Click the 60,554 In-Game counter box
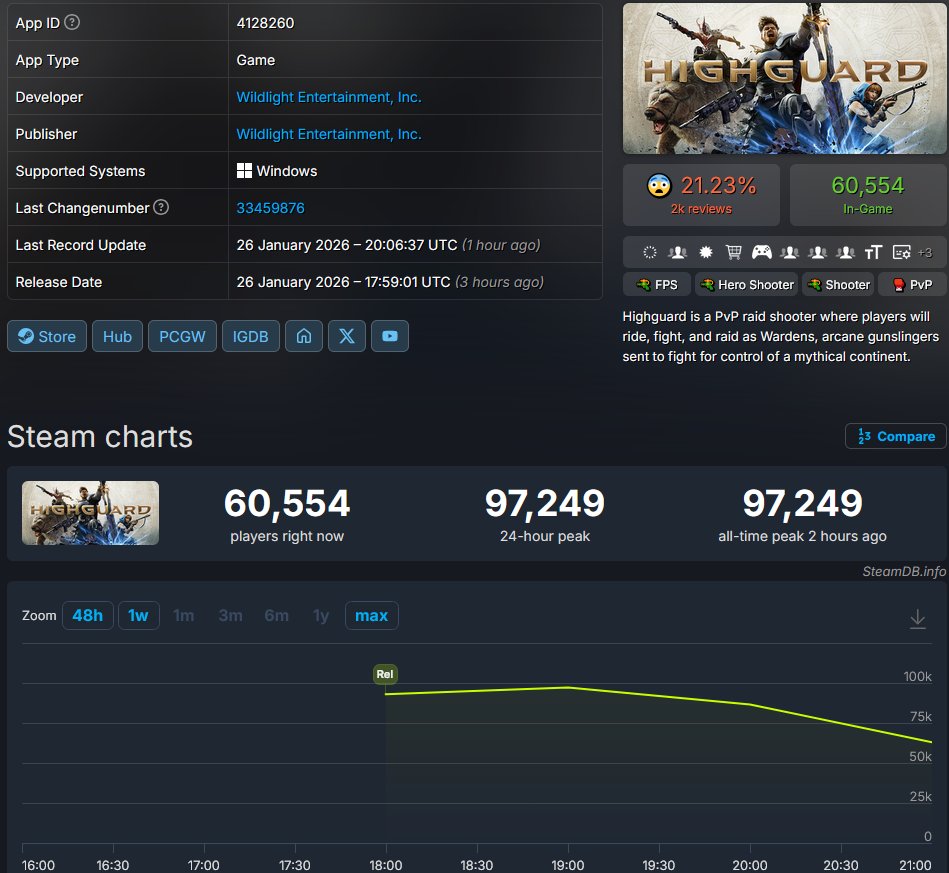 [x=867, y=194]
